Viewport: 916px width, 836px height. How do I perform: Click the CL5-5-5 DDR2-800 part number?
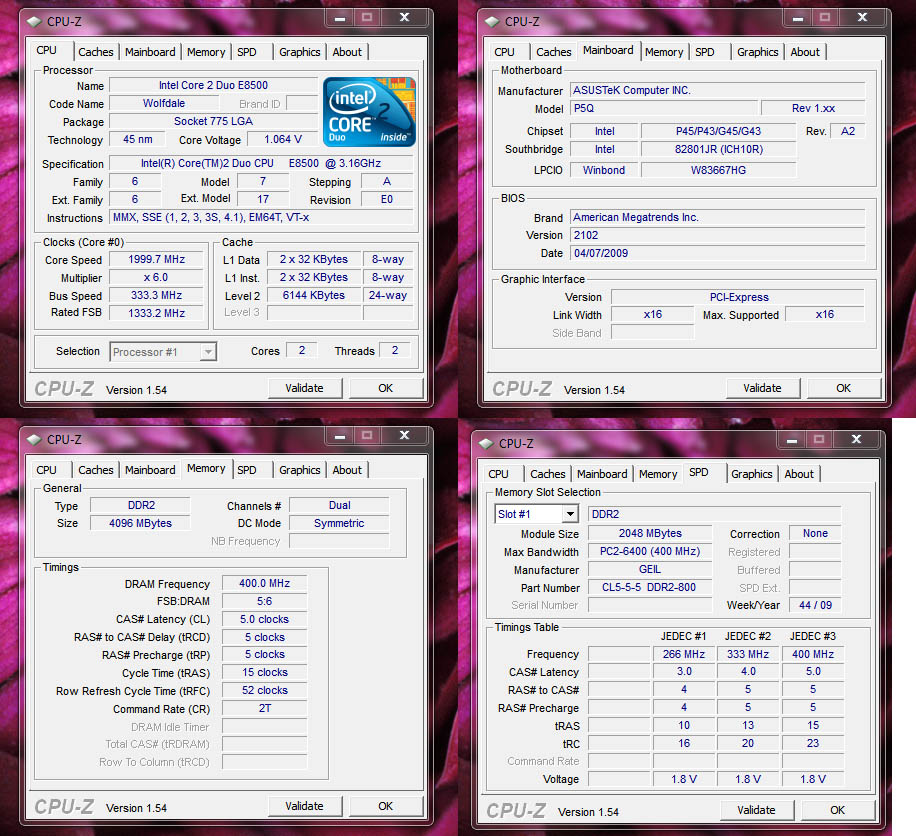point(650,588)
